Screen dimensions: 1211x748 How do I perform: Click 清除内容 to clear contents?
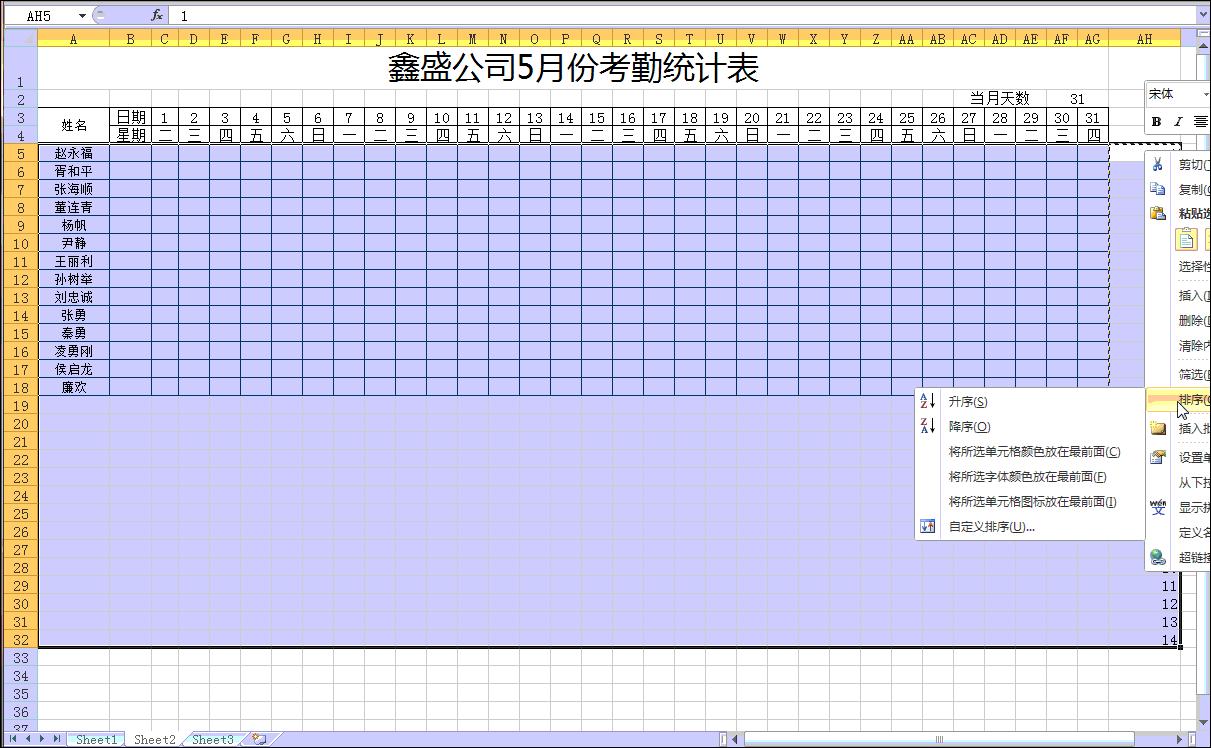click(x=1192, y=346)
